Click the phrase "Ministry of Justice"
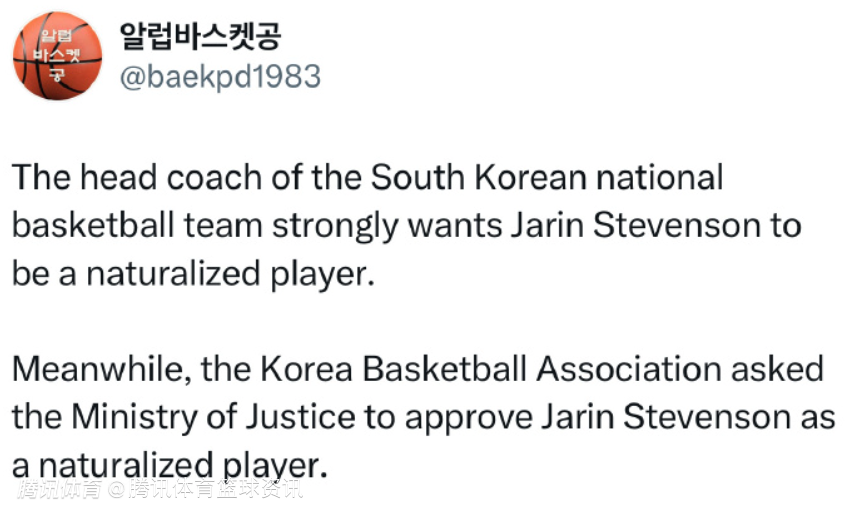The width and height of the screenshot is (850, 514). pyautogui.click(x=213, y=417)
